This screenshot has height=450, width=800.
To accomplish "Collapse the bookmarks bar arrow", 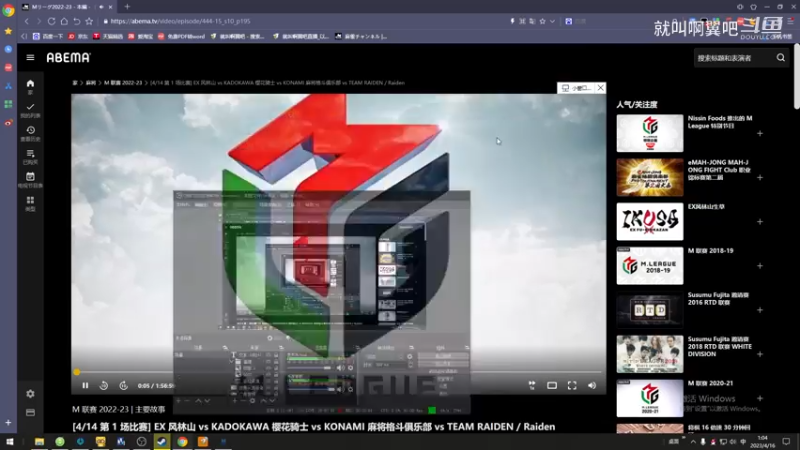I will coord(24,36).
